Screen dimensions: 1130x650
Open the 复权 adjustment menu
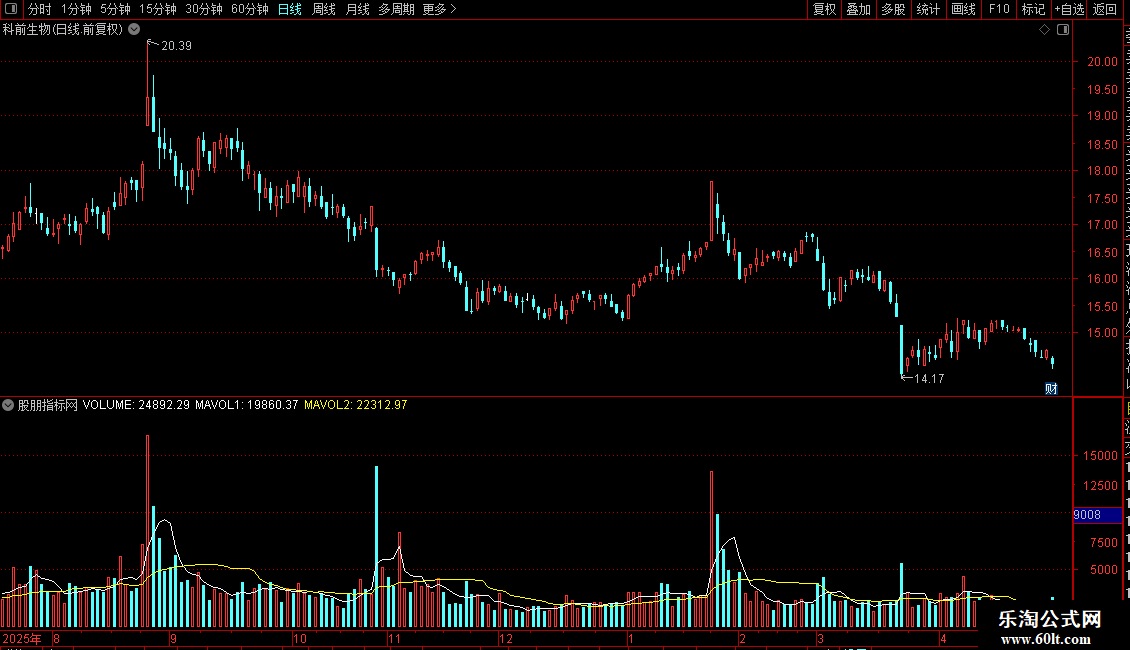824,9
